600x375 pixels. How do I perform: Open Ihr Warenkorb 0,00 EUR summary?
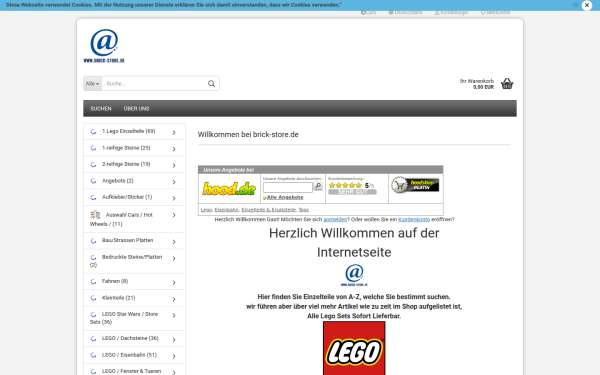click(x=477, y=84)
